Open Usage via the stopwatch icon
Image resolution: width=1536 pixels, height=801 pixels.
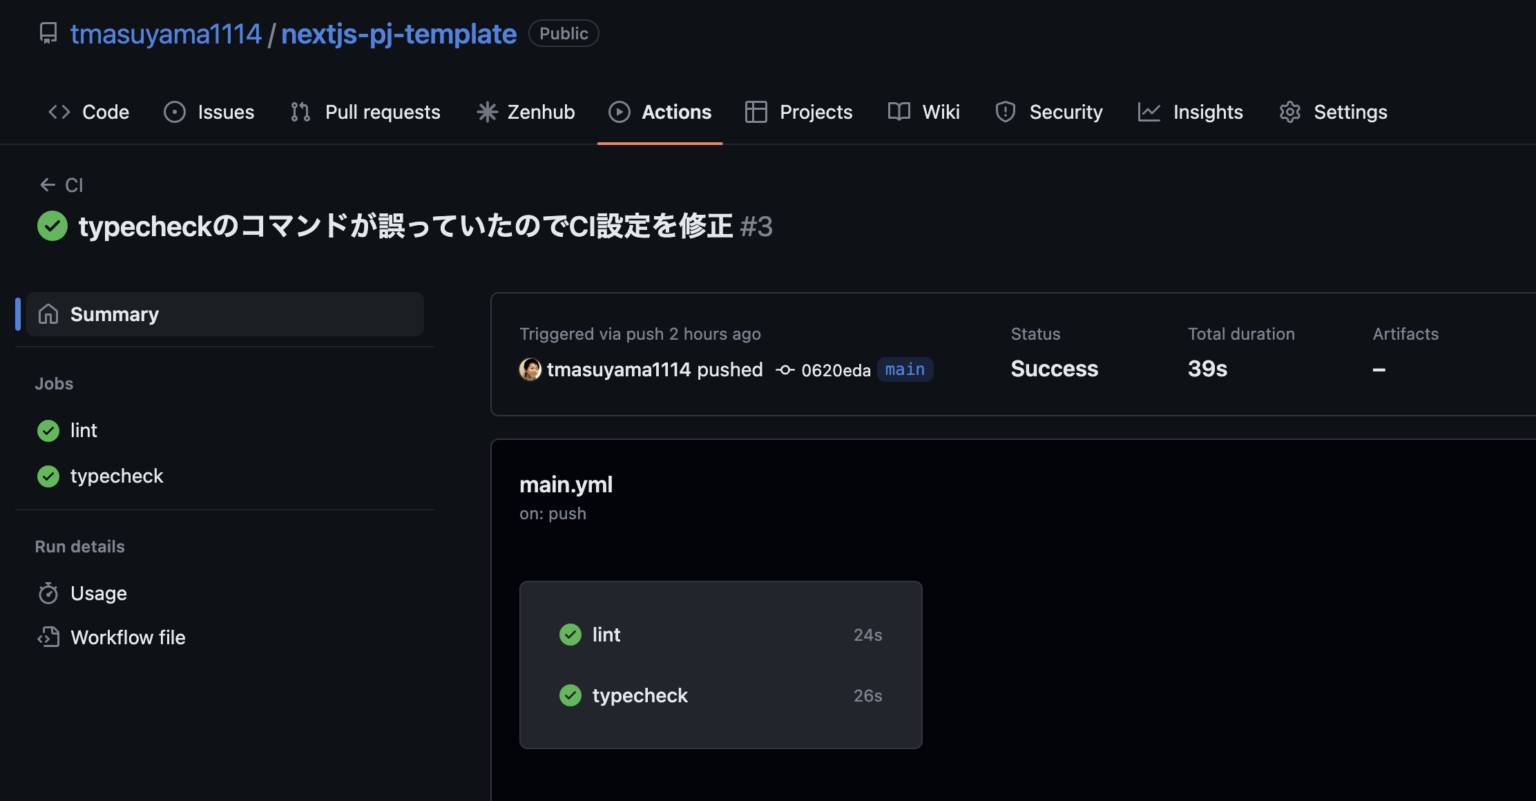[x=48, y=593]
